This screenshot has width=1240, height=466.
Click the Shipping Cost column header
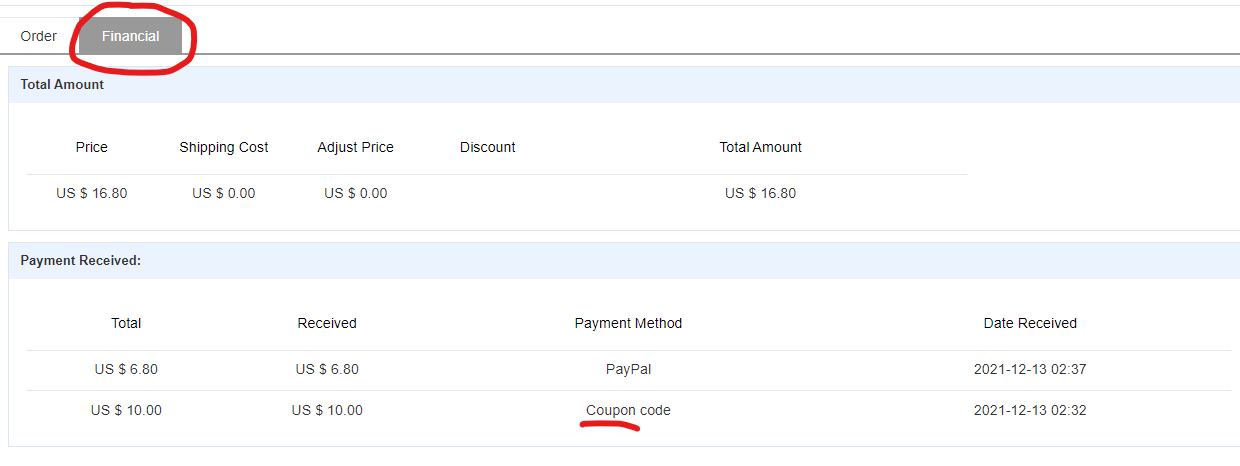click(x=224, y=147)
